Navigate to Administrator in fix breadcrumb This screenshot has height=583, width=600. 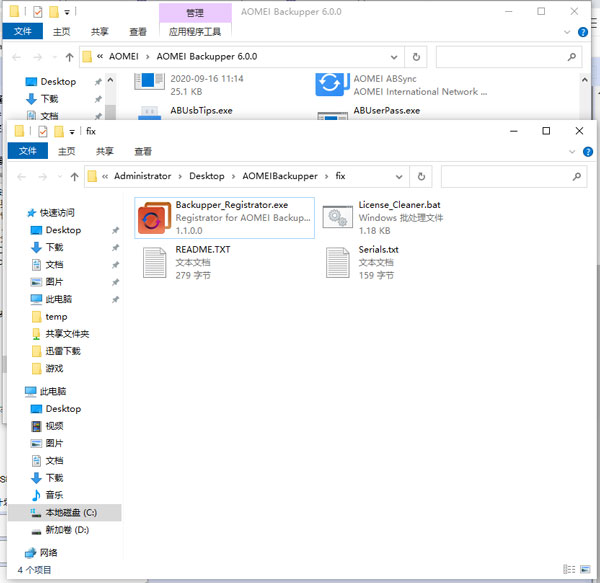coord(142,176)
